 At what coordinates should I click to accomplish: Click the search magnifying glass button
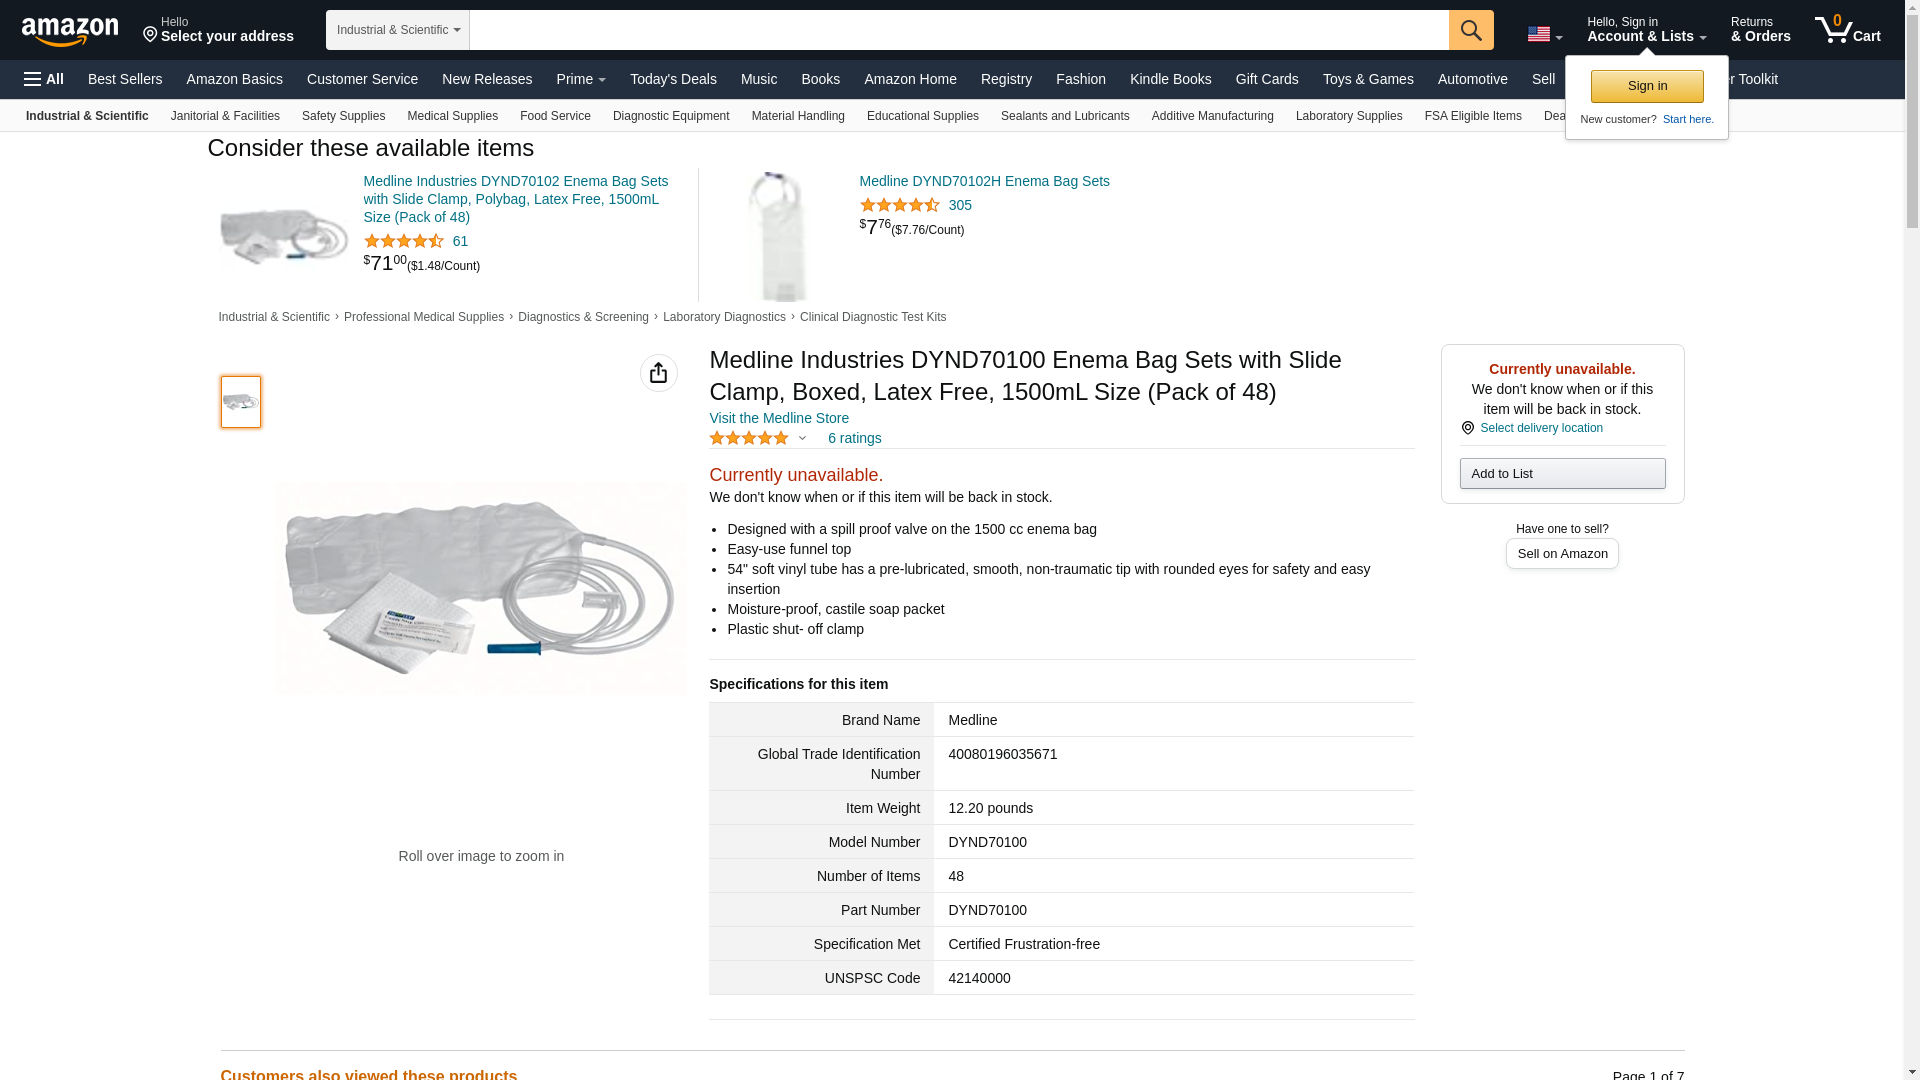click(1470, 30)
